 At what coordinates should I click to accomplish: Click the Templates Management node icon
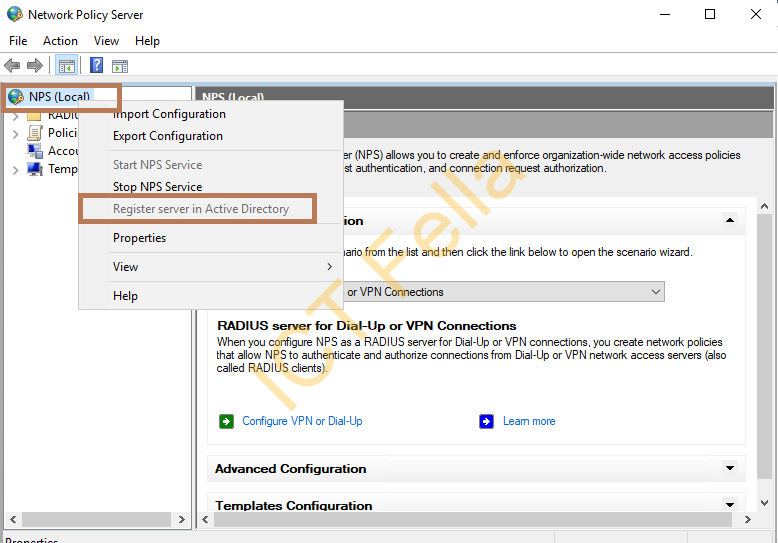coord(35,169)
